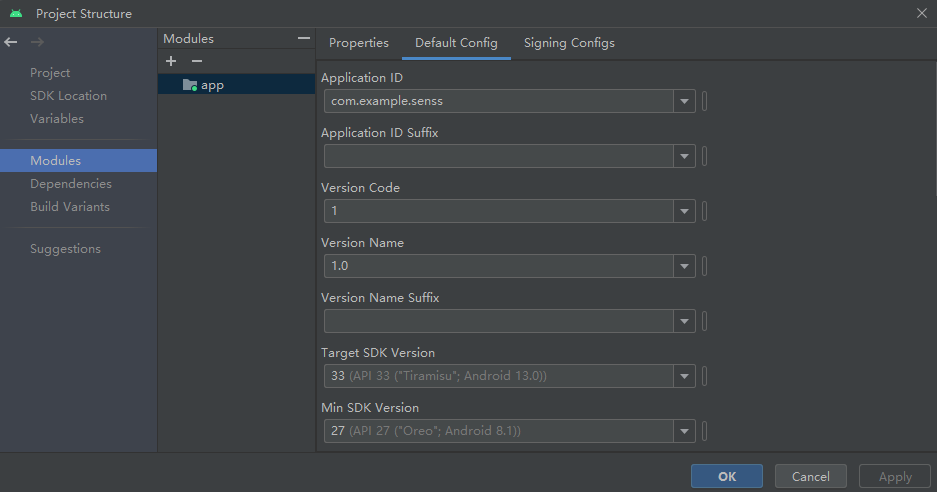This screenshot has width=937, height=492.
Task: Select the app module
Action: (212, 85)
